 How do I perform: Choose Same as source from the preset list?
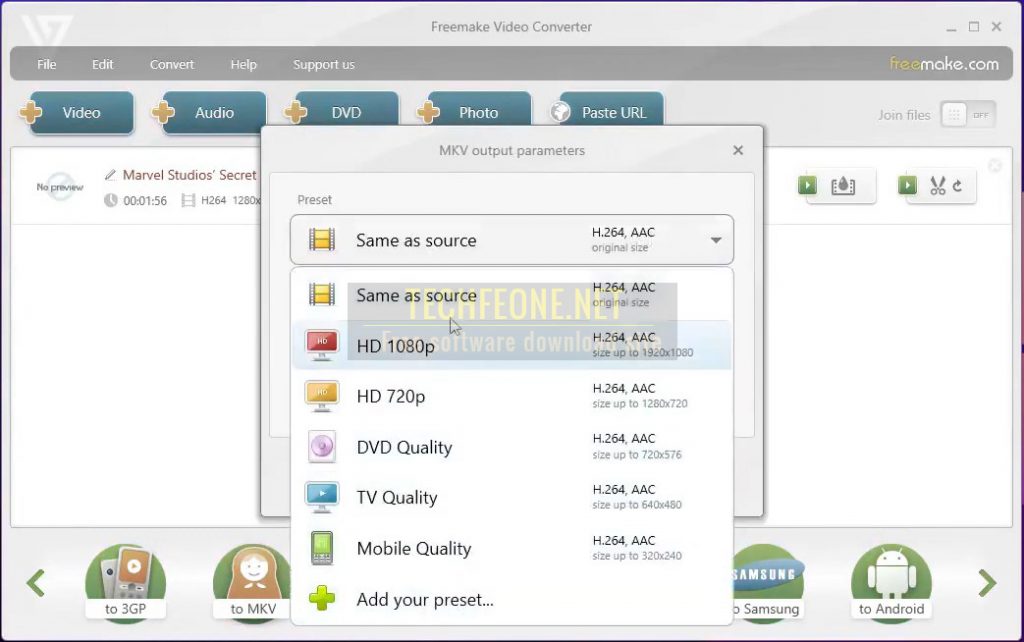point(512,295)
